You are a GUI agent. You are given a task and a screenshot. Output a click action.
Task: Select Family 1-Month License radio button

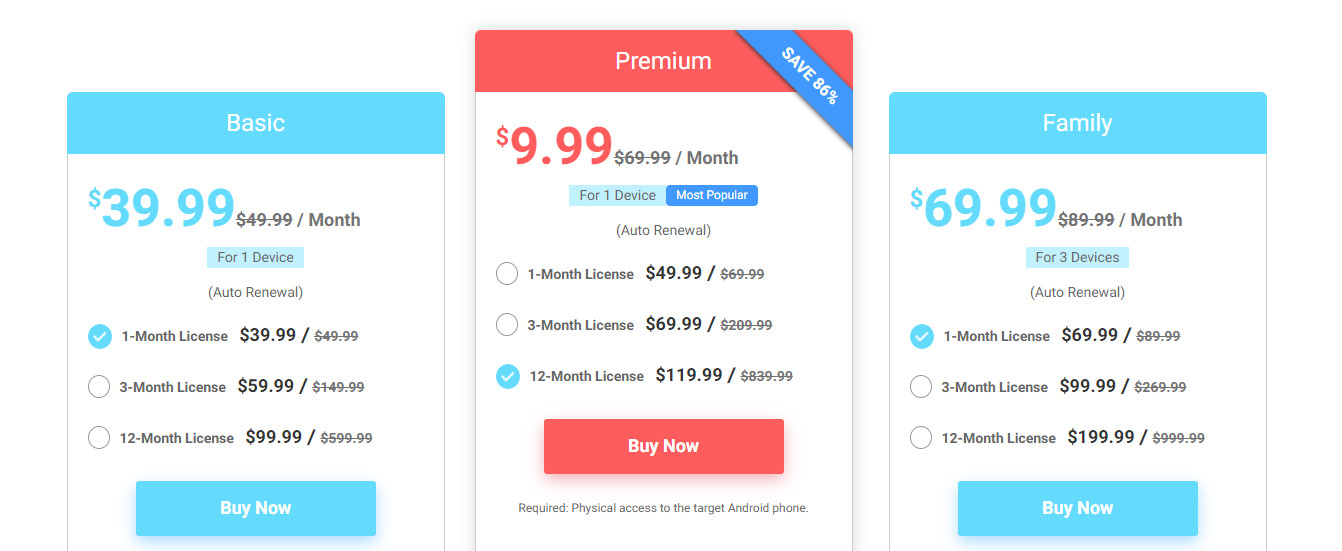pos(921,336)
